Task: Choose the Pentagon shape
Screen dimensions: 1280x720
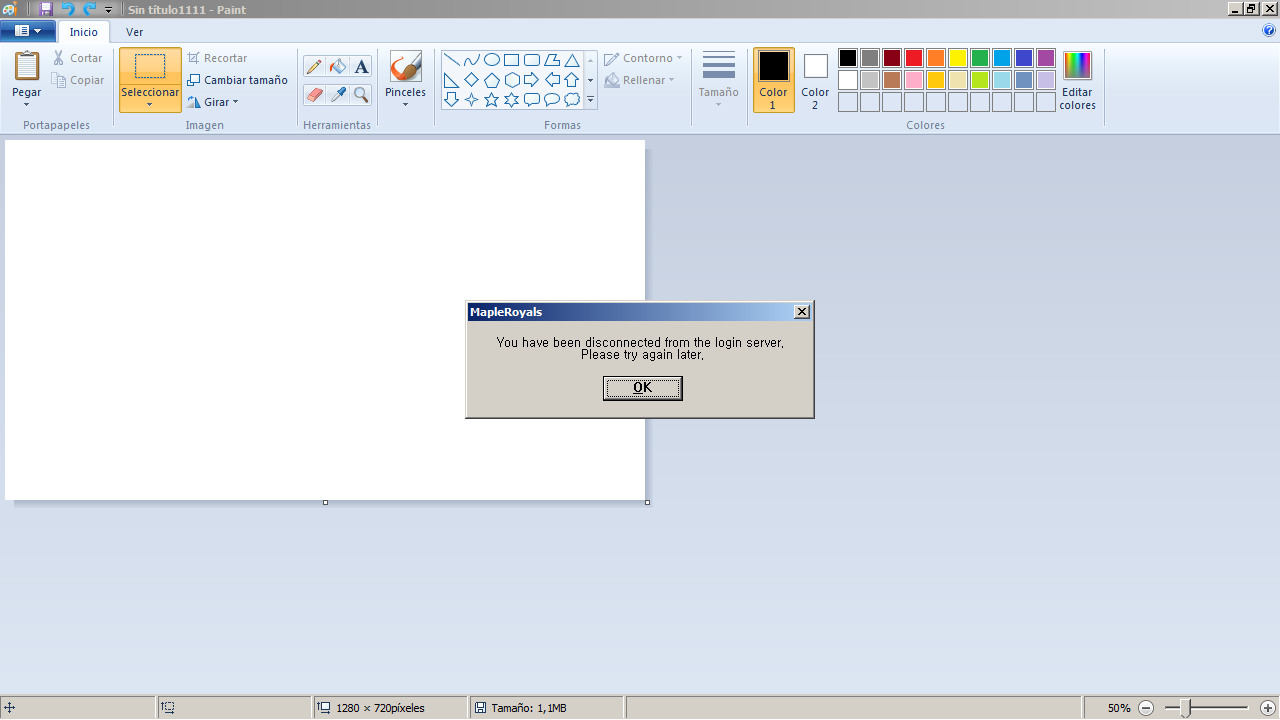Action: pyautogui.click(x=491, y=80)
